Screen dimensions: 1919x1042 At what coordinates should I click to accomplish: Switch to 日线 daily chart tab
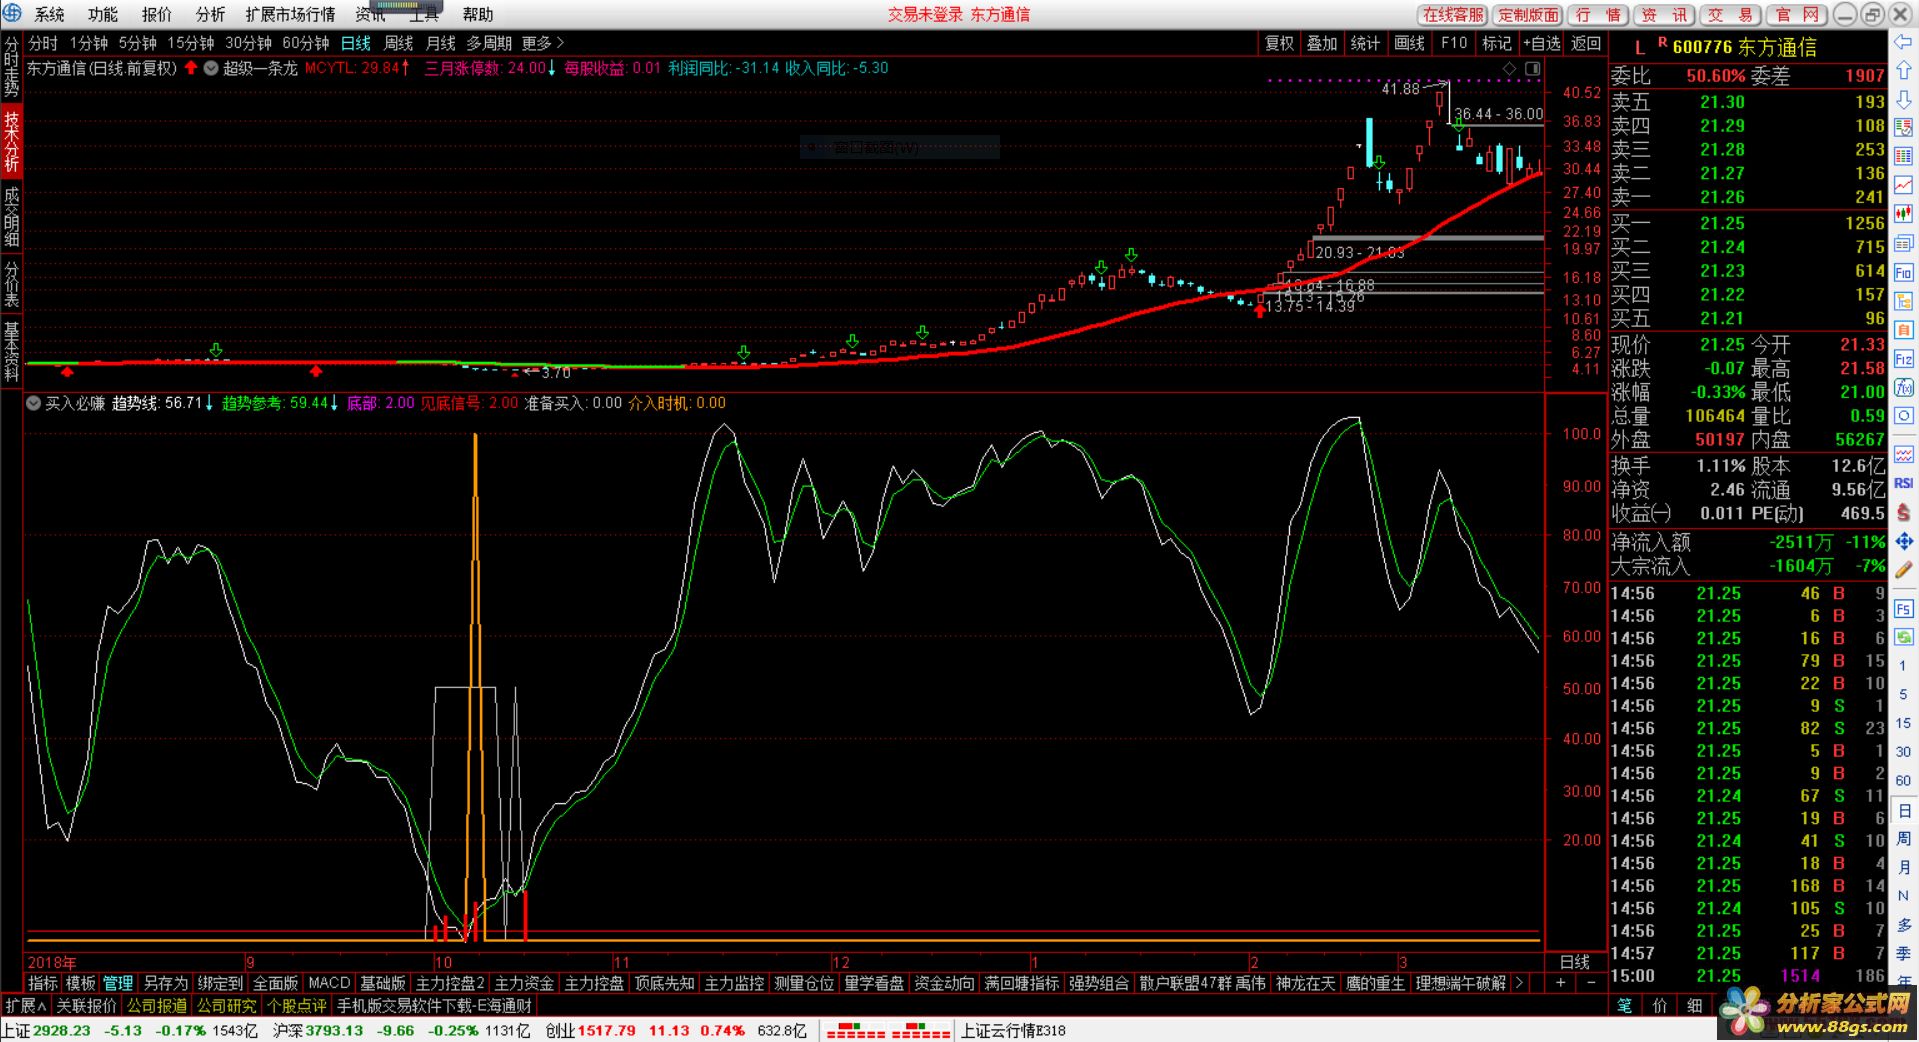pos(356,43)
